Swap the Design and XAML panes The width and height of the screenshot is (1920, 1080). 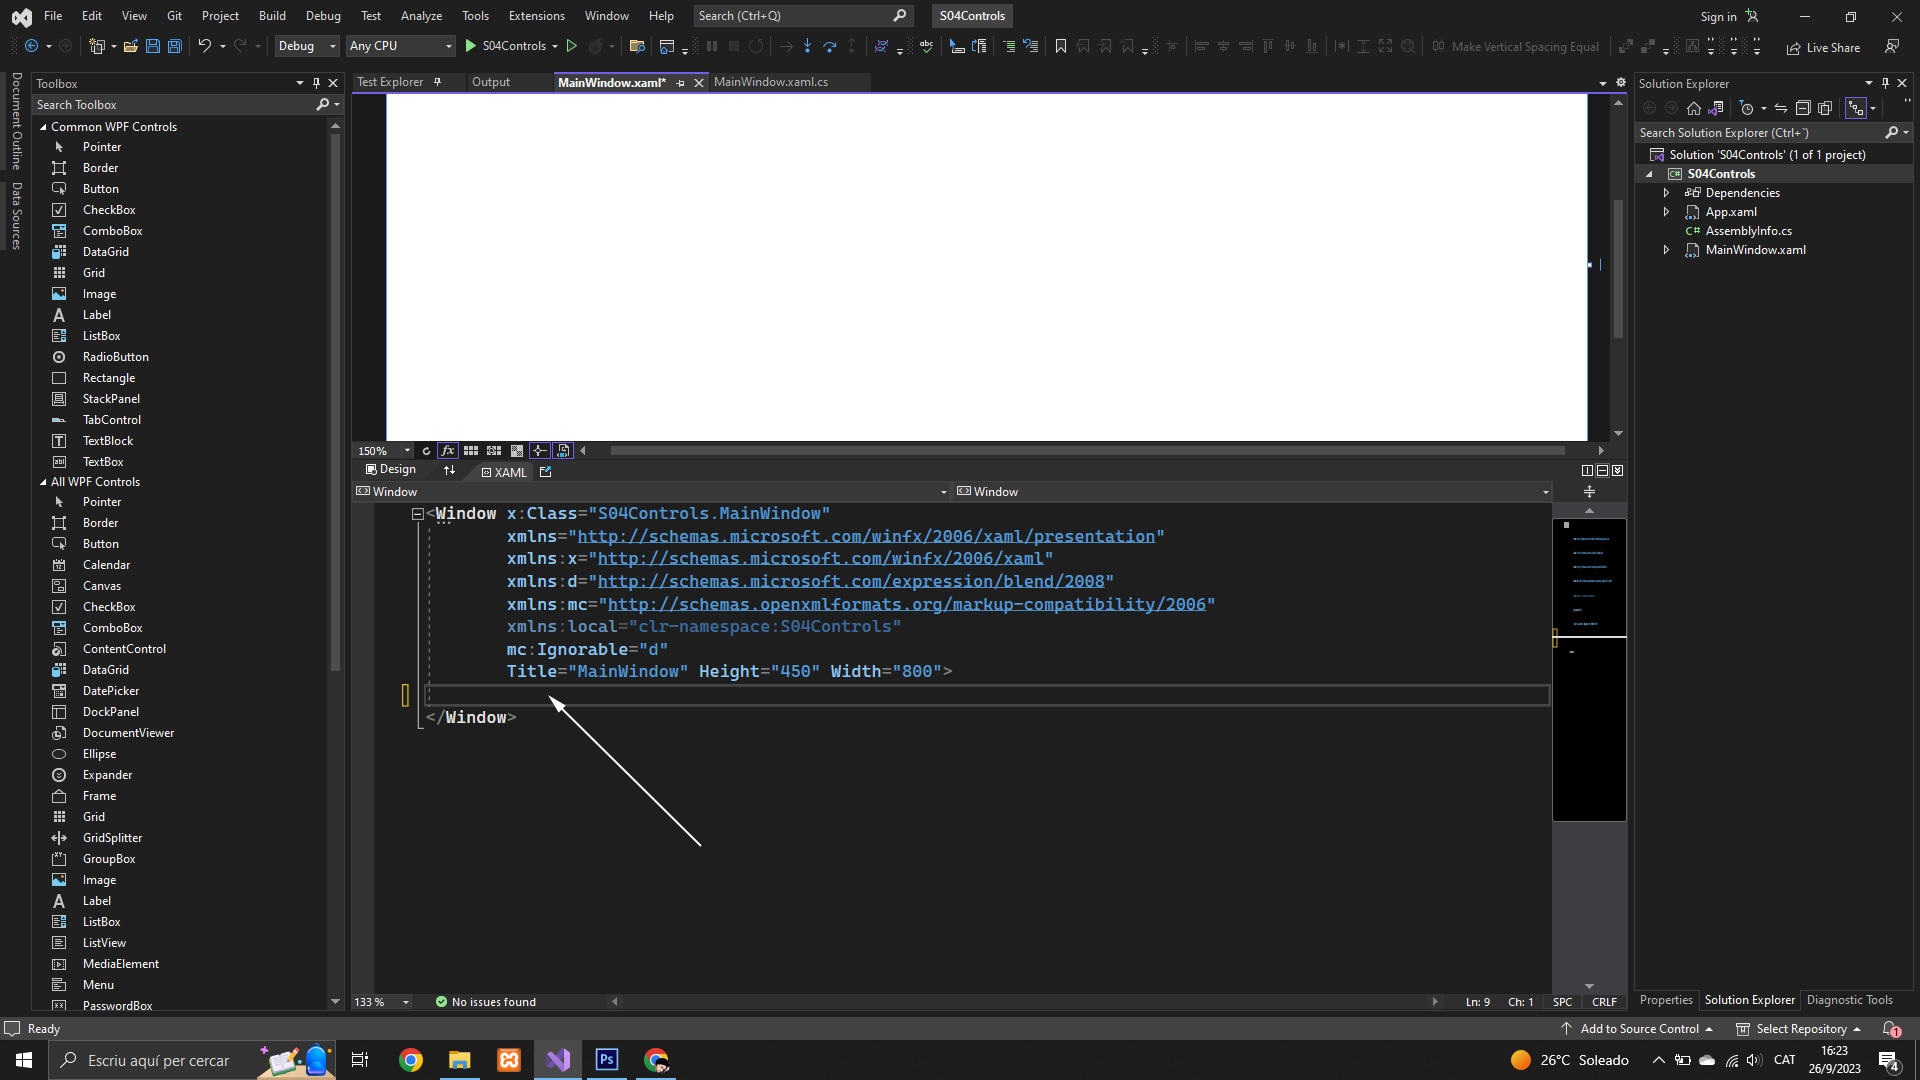(x=449, y=470)
